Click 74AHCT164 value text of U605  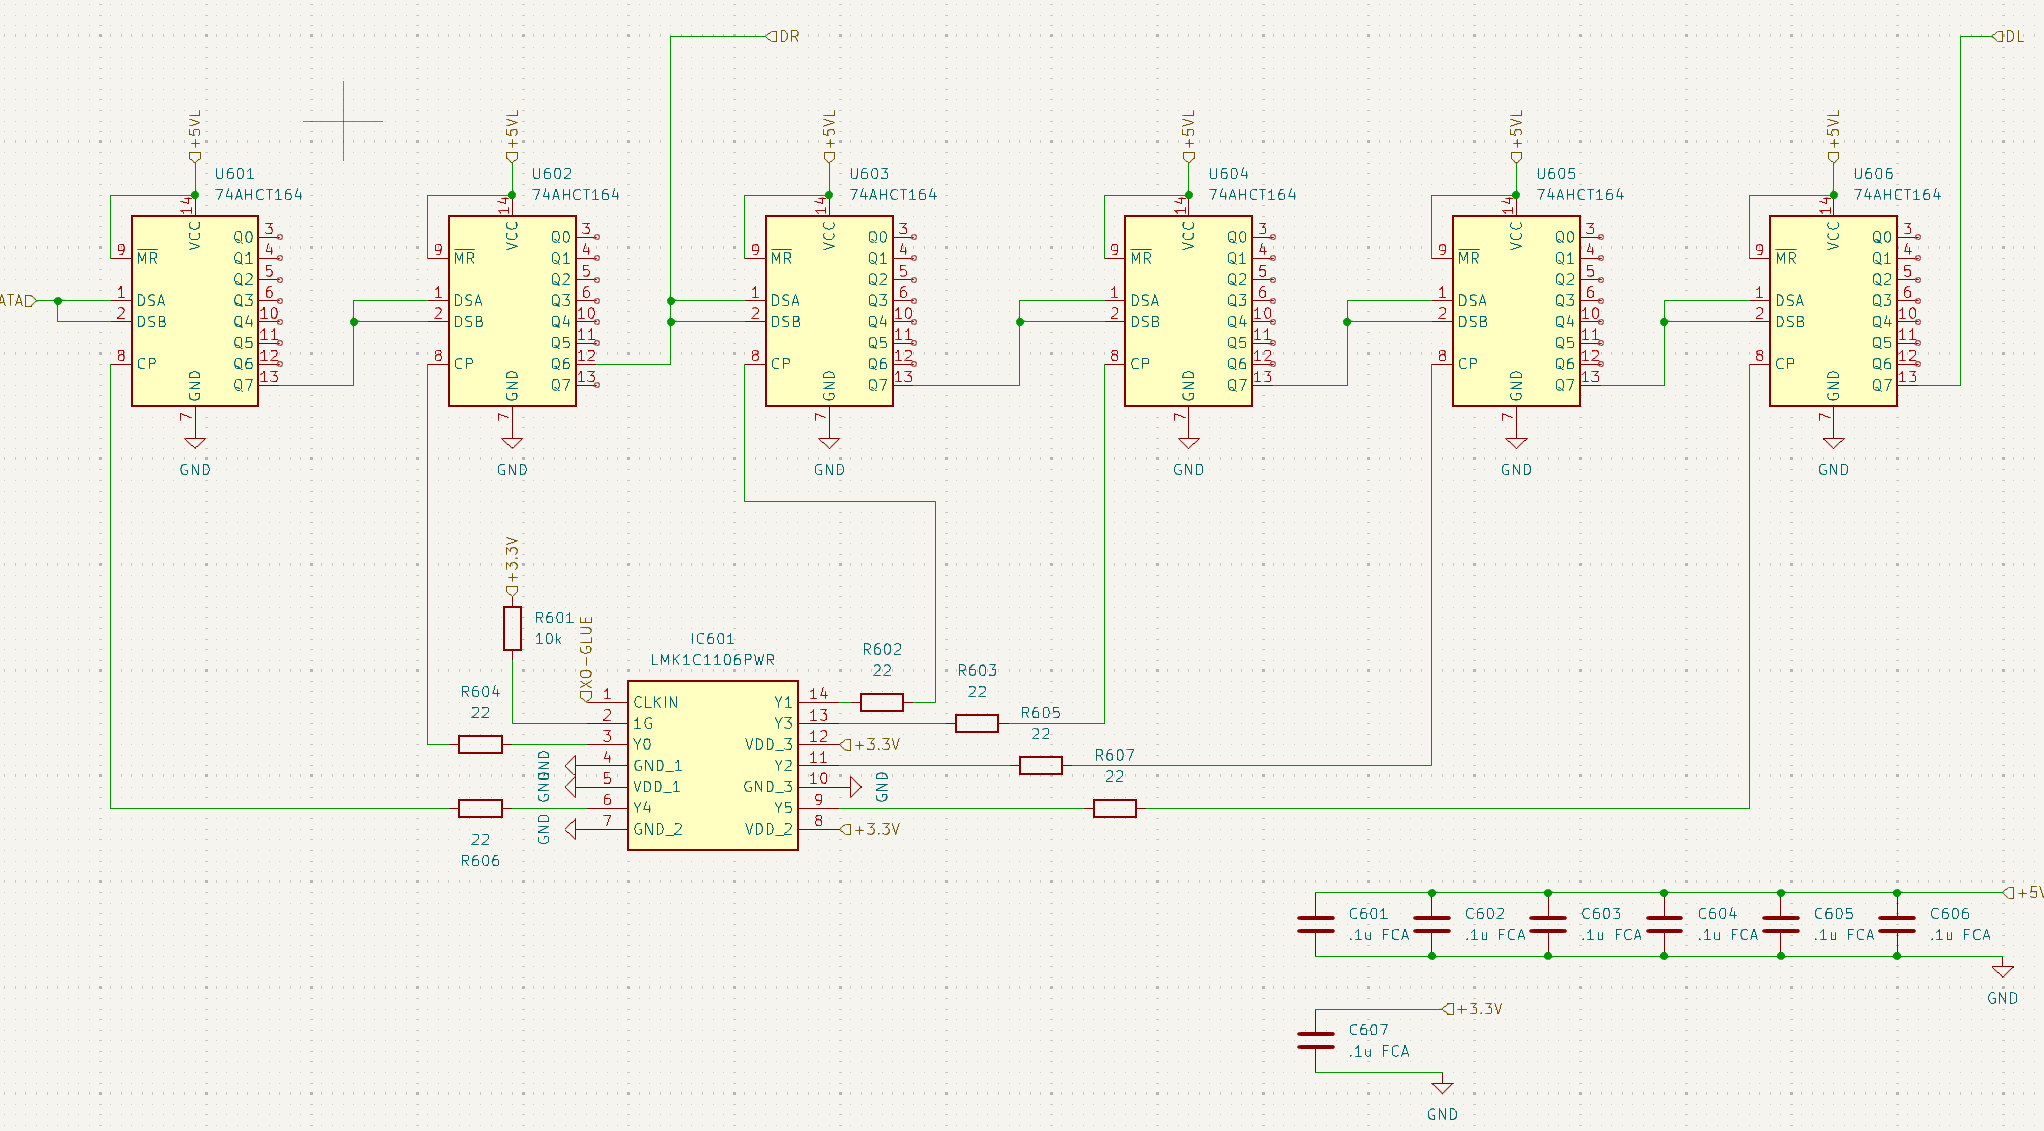click(x=1581, y=195)
